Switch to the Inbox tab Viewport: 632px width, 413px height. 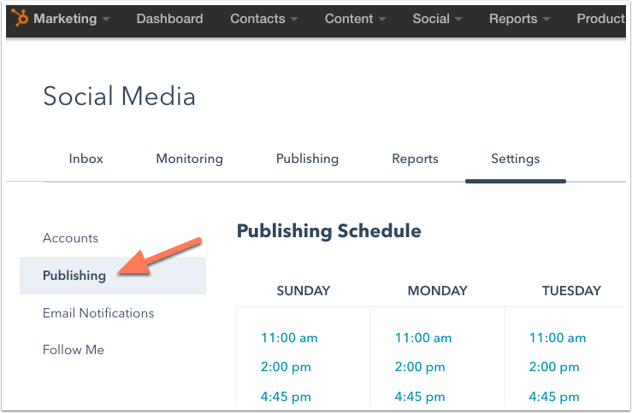[x=86, y=159]
